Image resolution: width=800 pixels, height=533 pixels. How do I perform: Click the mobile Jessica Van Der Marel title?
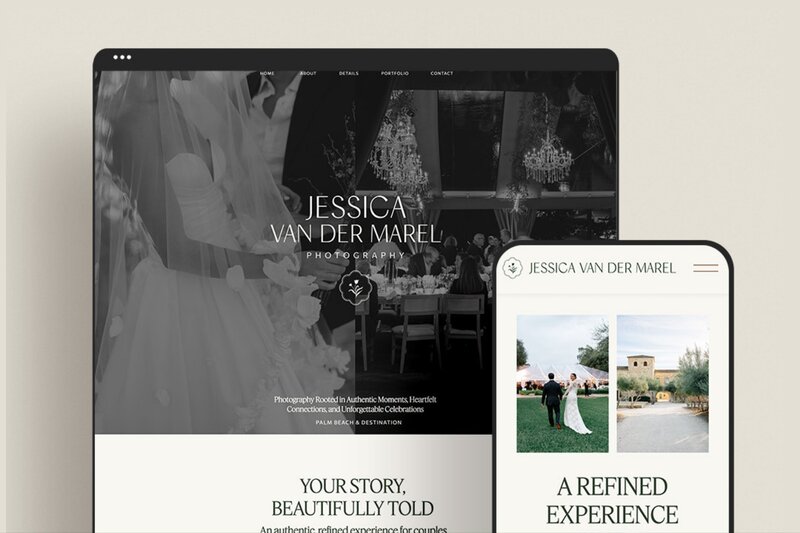click(602, 268)
